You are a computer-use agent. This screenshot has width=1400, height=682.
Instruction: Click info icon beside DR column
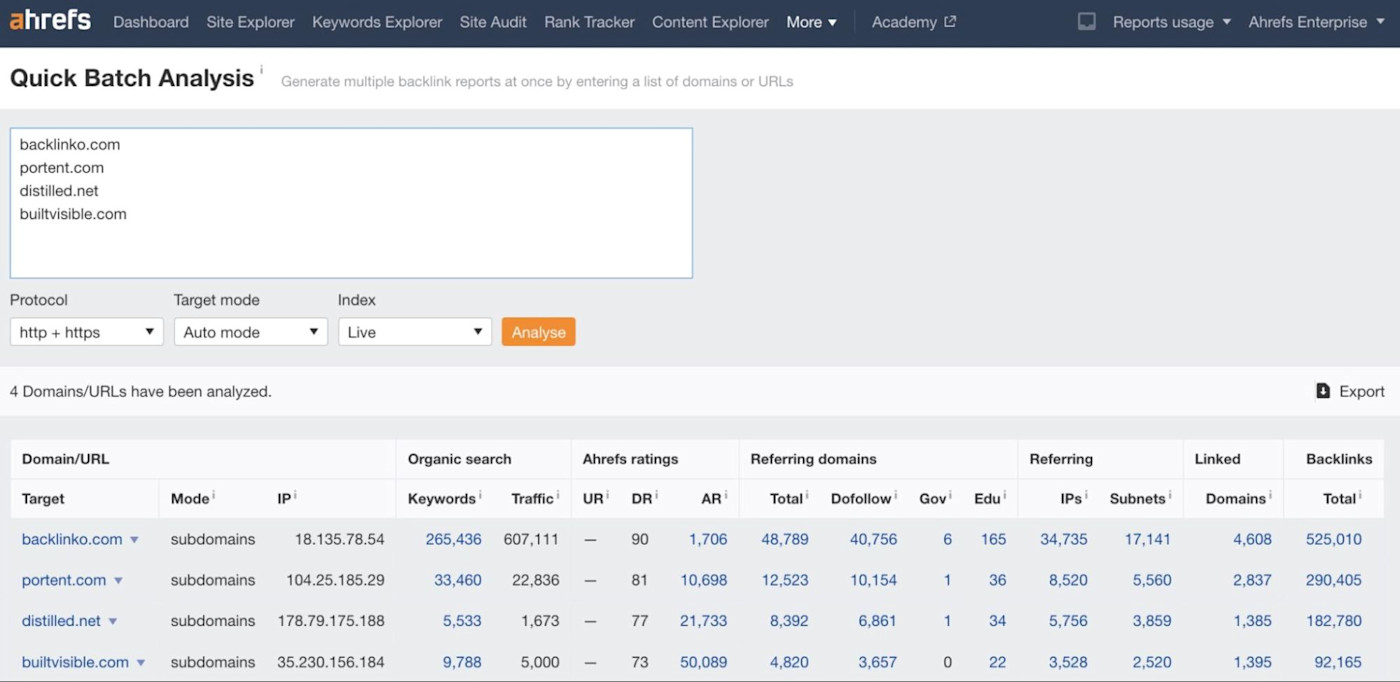(656, 494)
